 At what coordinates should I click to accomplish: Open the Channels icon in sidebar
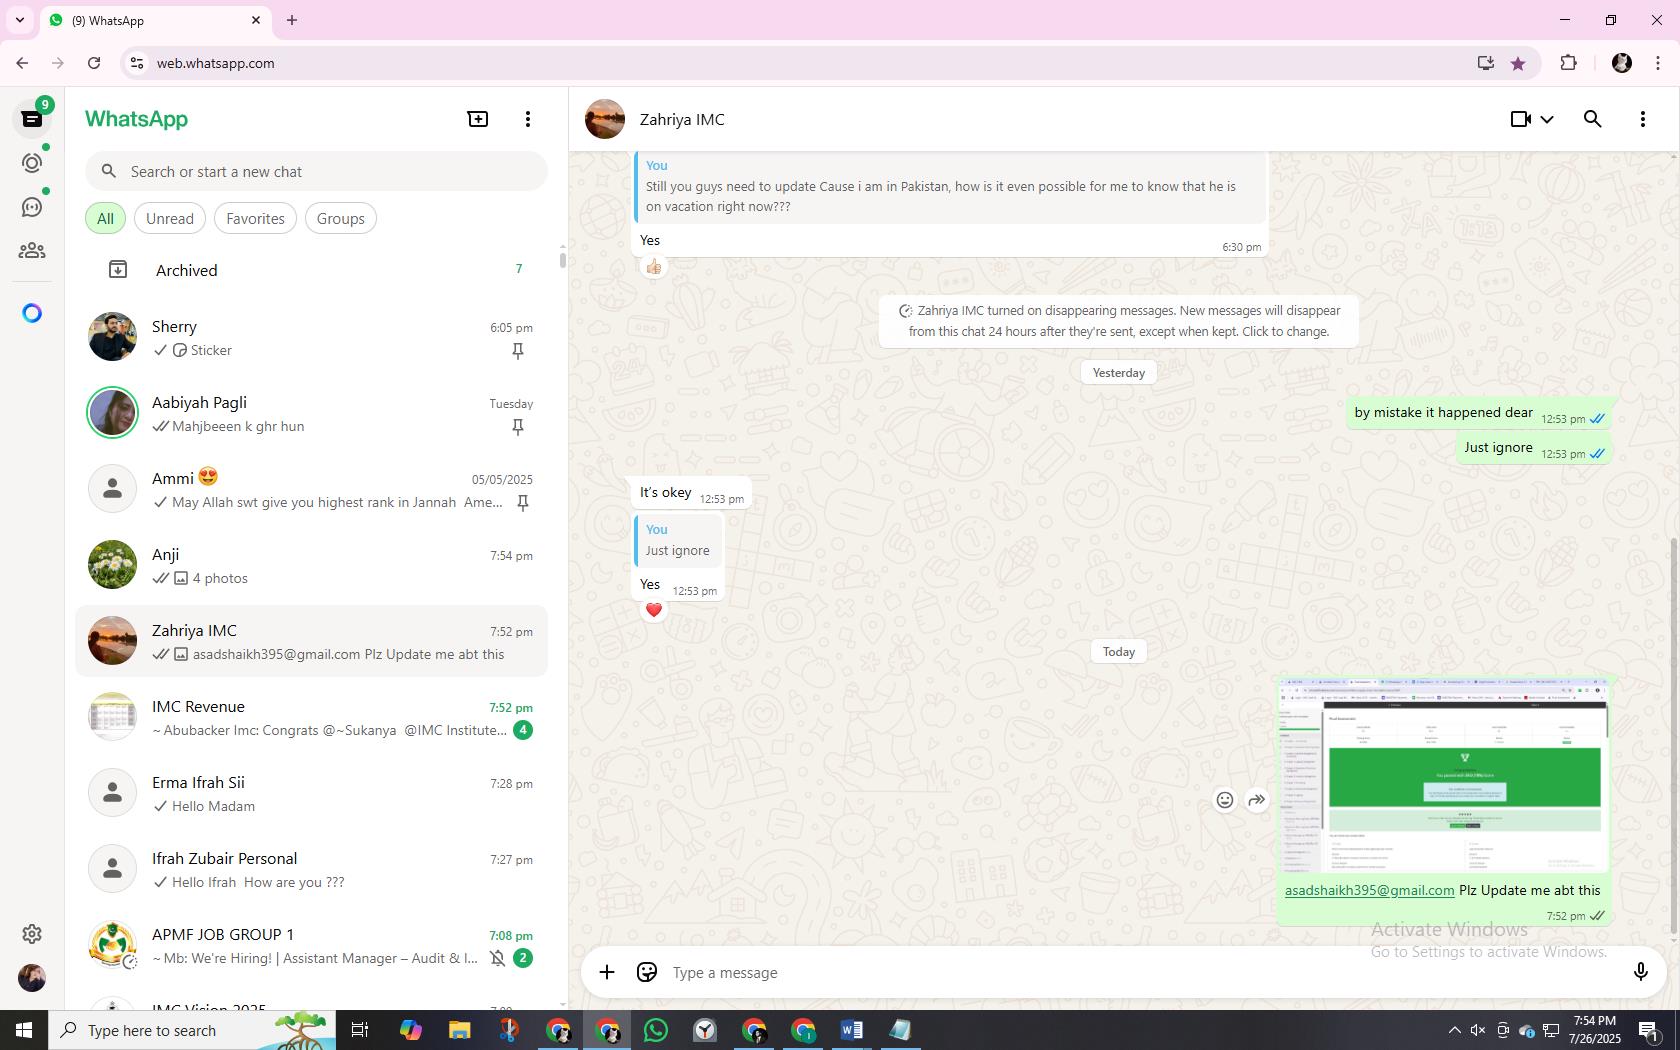pos(32,207)
